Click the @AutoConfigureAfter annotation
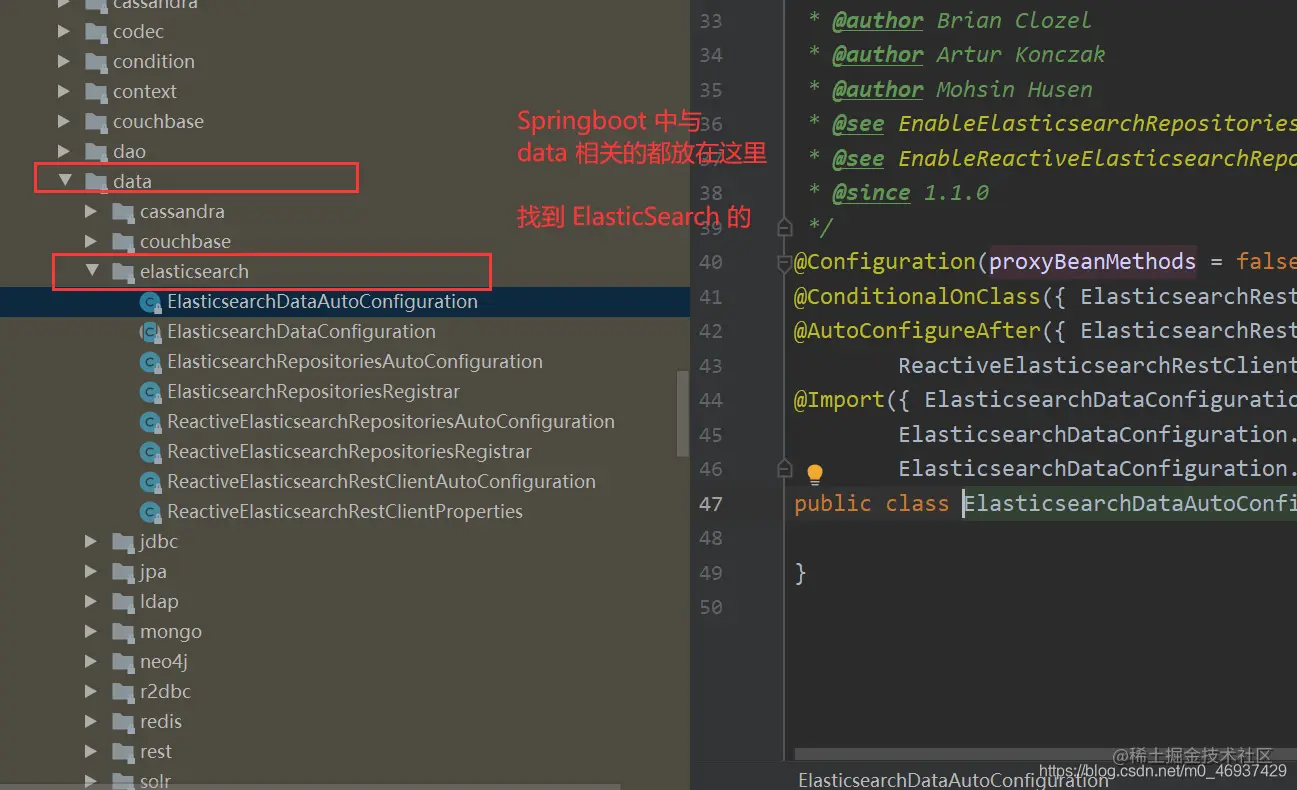Image resolution: width=1297 pixels, height=790 pixels. click(x=917, y=331)
